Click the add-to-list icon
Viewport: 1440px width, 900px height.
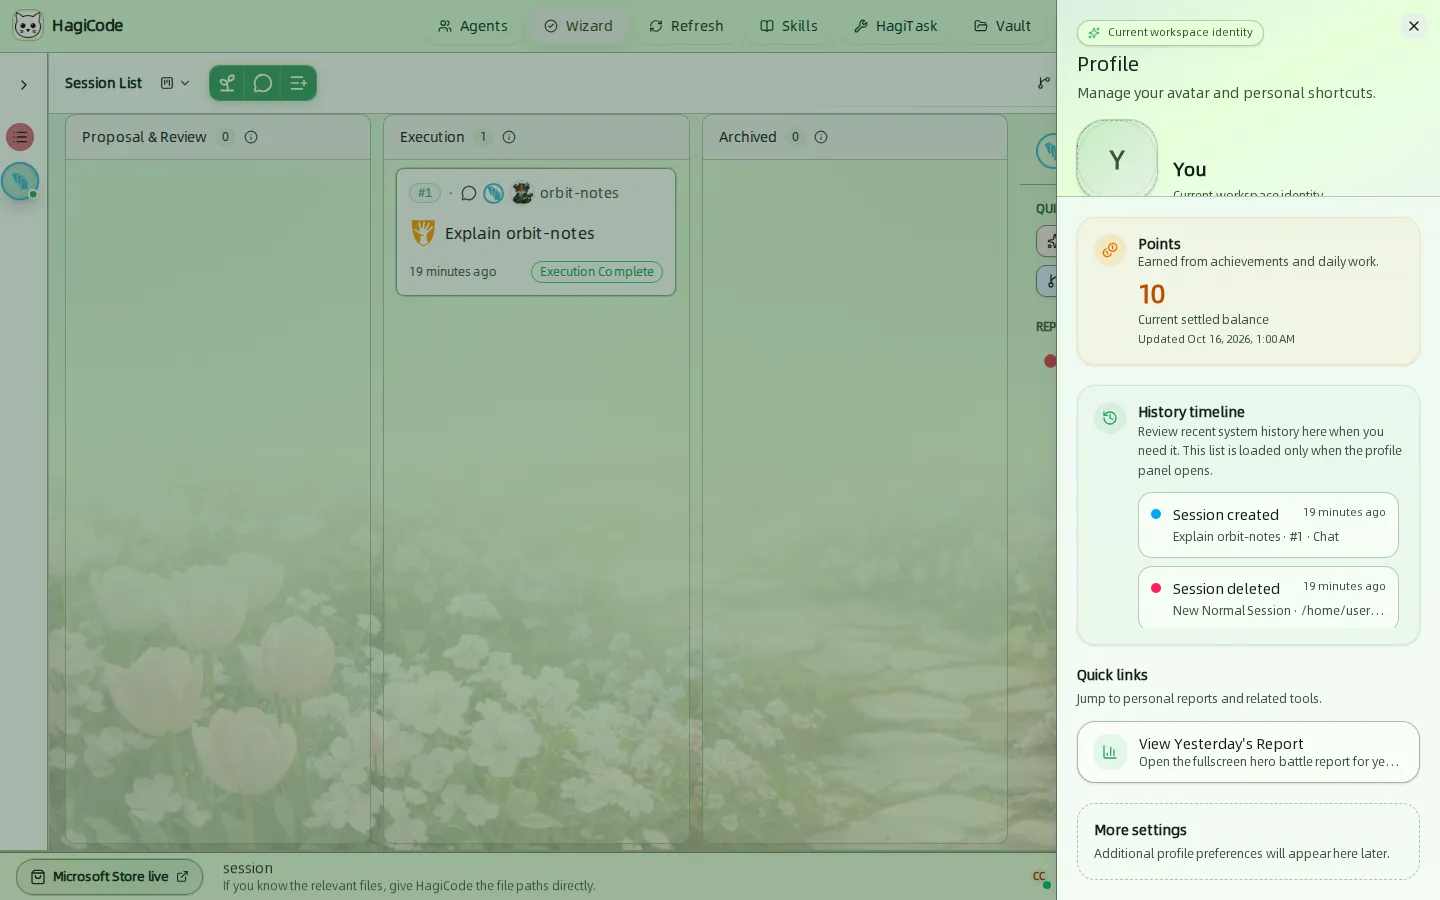point(298,83)
